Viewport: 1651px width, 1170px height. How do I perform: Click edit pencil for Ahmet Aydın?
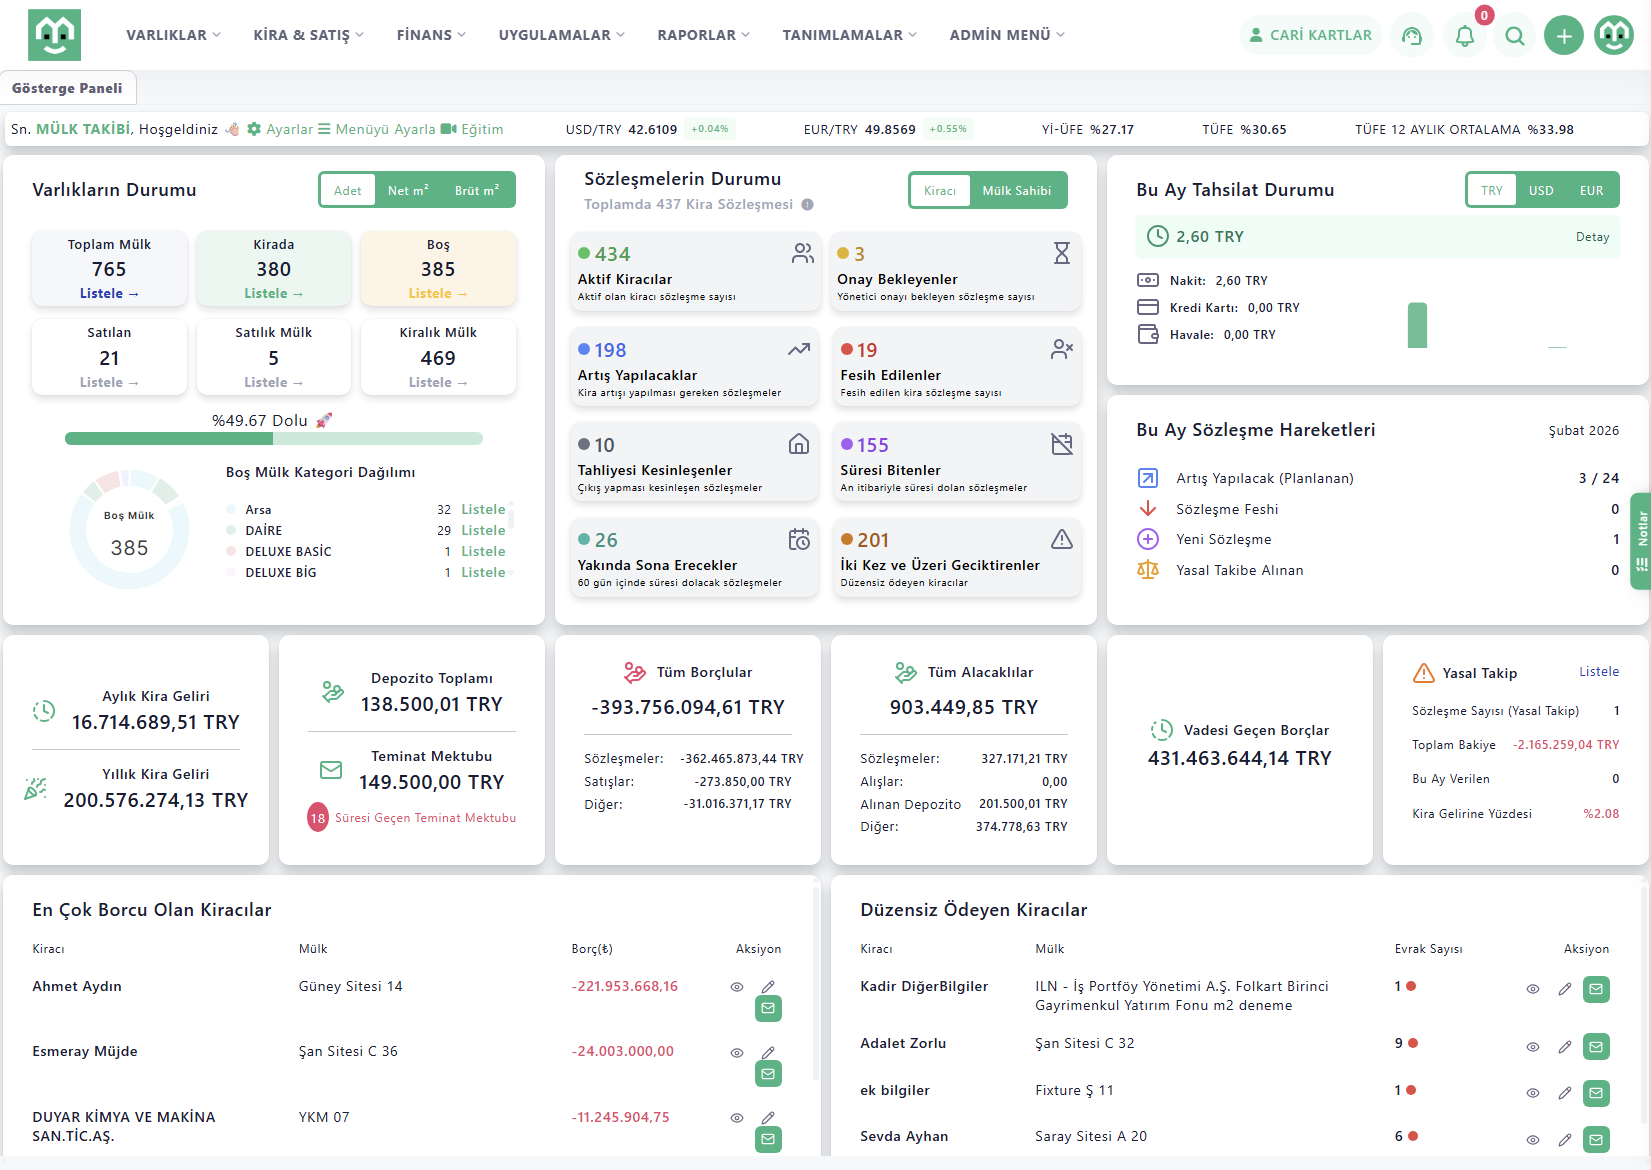[768, 987]
